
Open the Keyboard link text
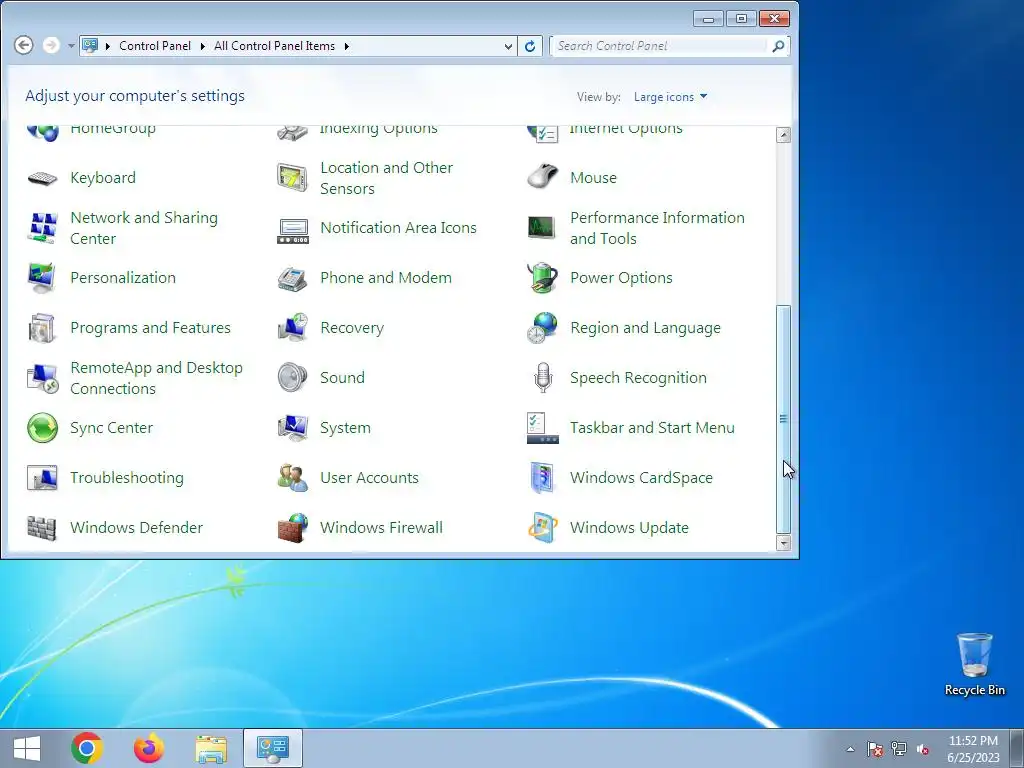point(103,178)
